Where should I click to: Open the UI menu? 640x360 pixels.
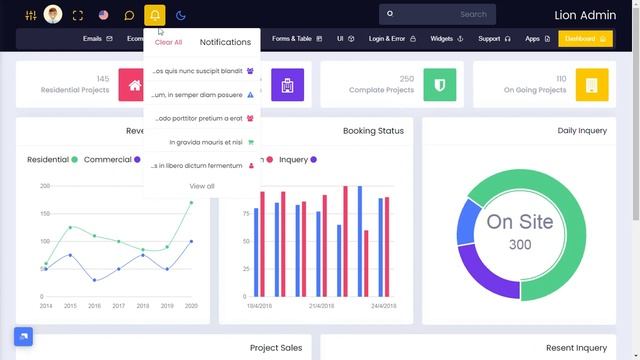coord(345,39)
